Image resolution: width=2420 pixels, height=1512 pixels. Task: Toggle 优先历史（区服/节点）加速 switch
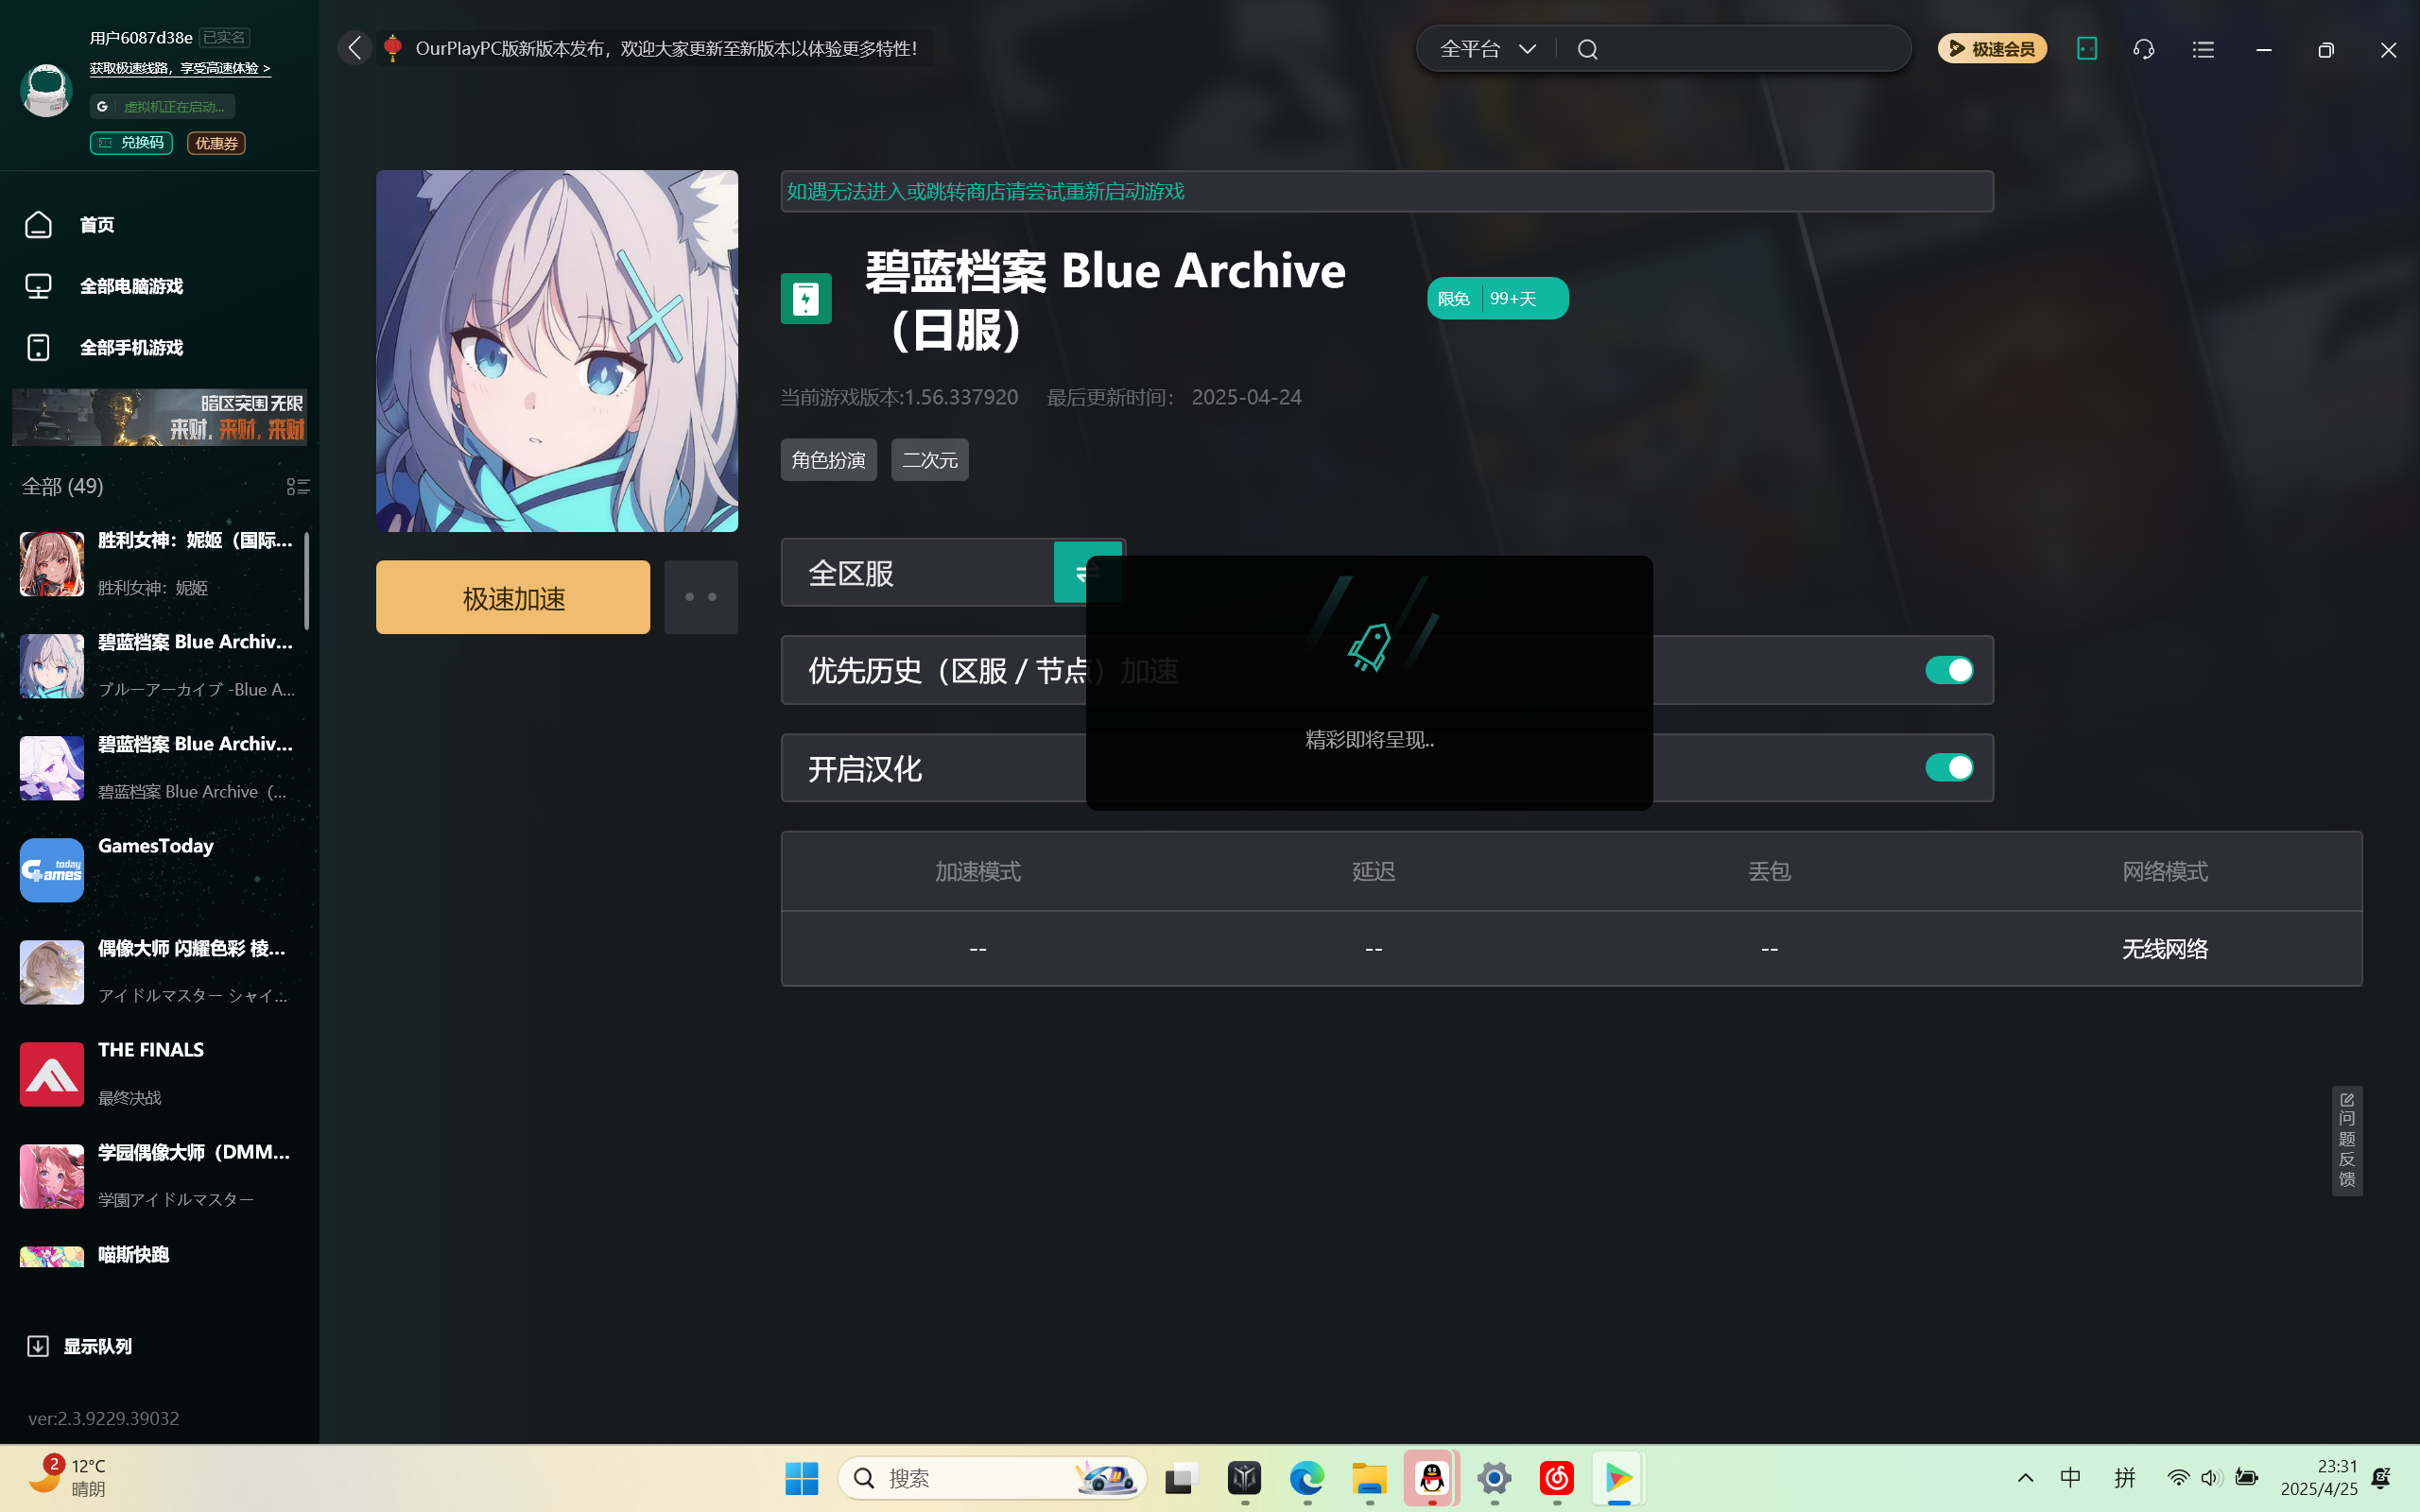pos(1949,670)
